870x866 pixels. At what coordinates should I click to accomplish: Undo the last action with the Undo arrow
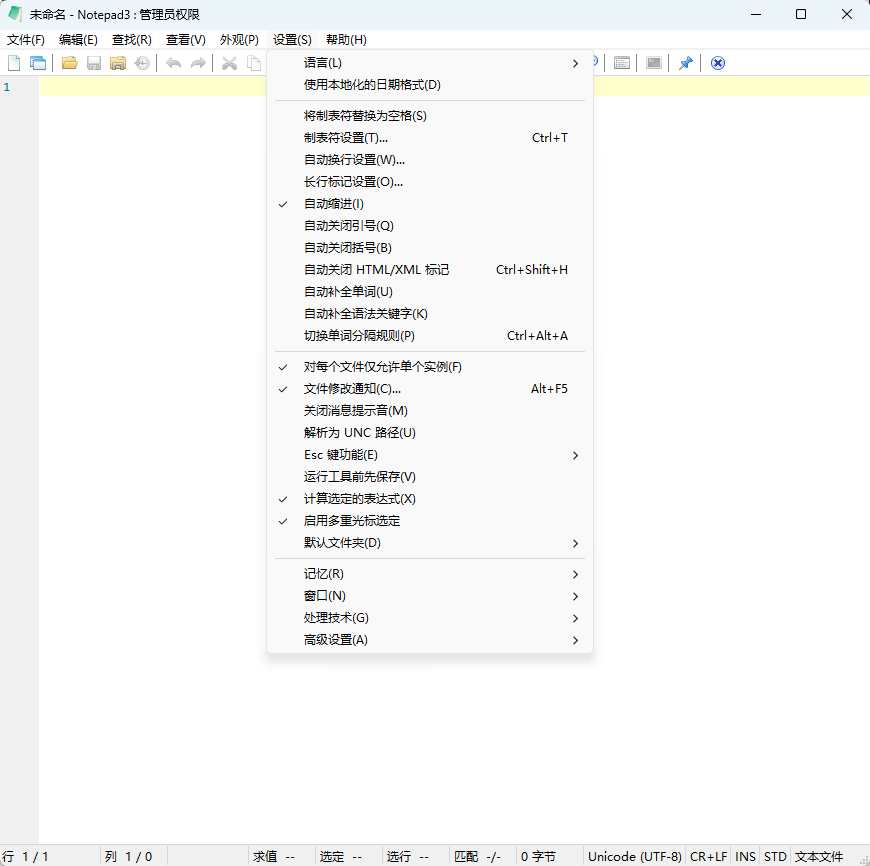173,63
